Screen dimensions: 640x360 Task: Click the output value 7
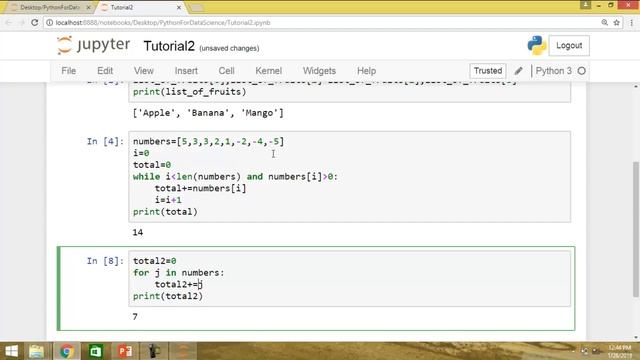(x=135, y=317)
